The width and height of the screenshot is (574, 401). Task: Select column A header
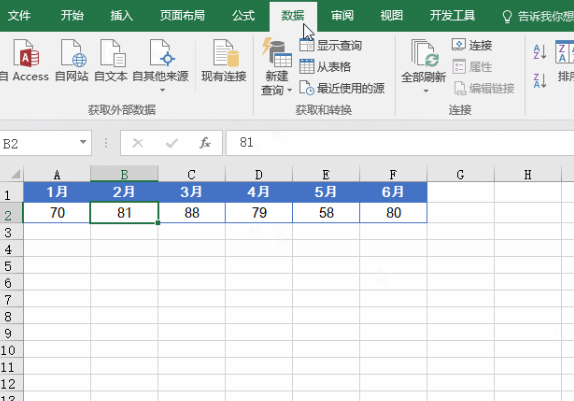(x=57, y=174)
